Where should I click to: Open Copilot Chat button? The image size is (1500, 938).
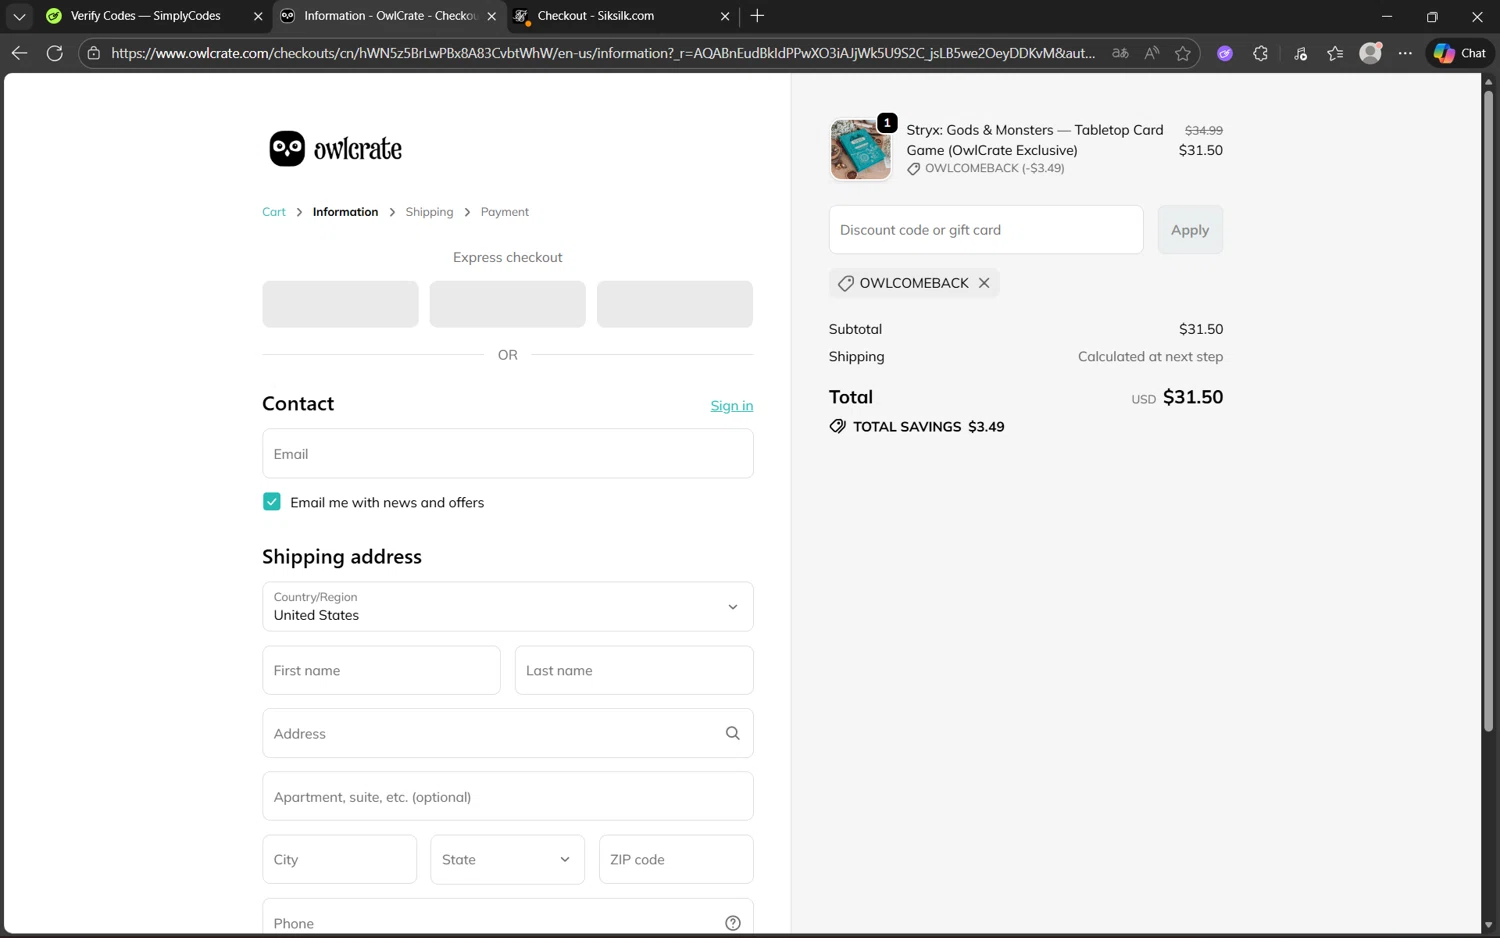(x=1460, y=53)
